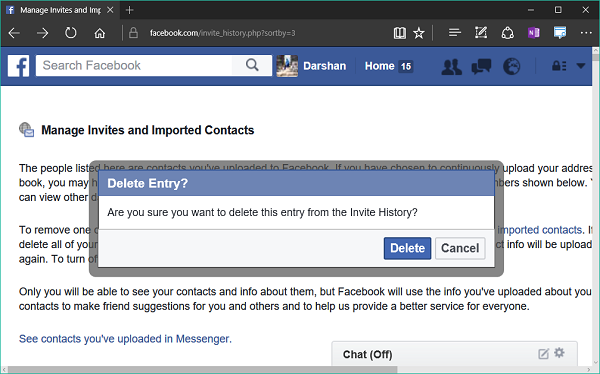Confirm deletion with the Delete button

pos(407,248)
